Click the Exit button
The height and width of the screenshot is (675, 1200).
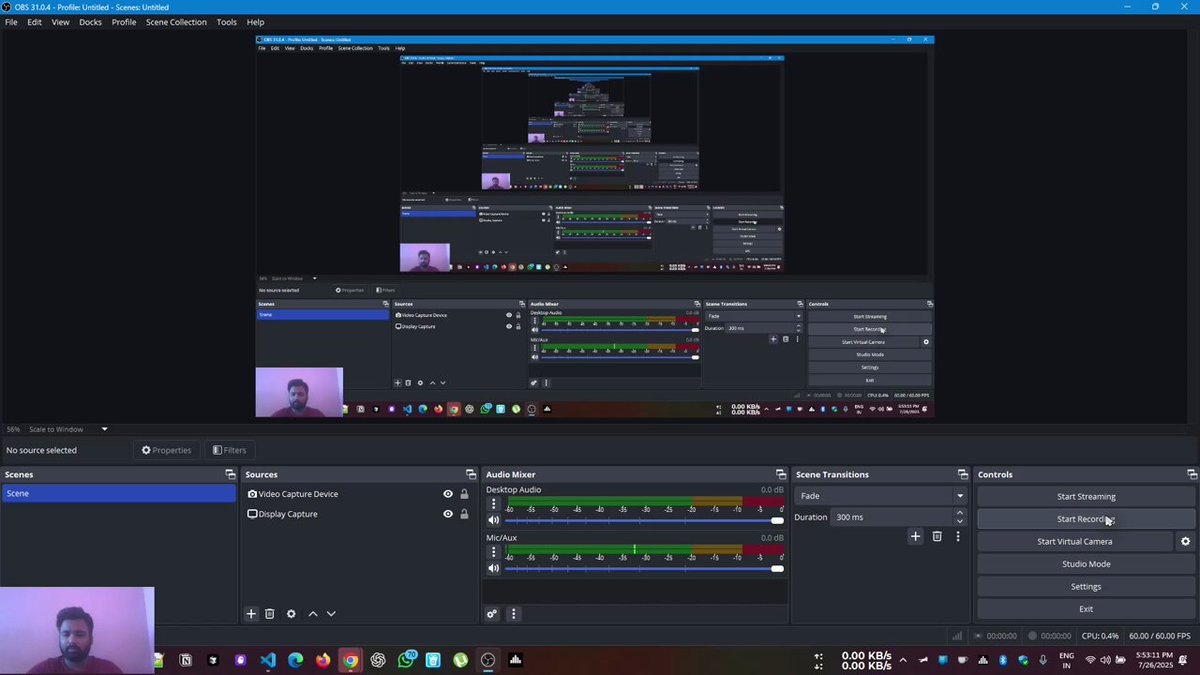tap(1086, 609)
